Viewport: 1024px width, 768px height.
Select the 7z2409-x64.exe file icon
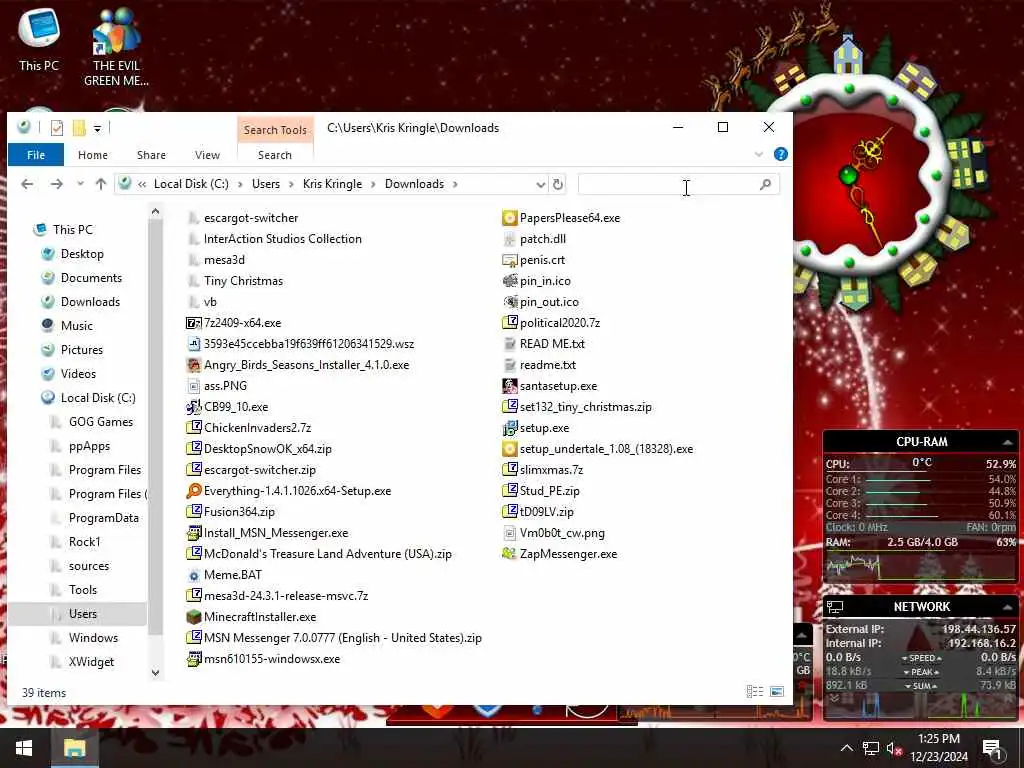[x=193, y=323]
